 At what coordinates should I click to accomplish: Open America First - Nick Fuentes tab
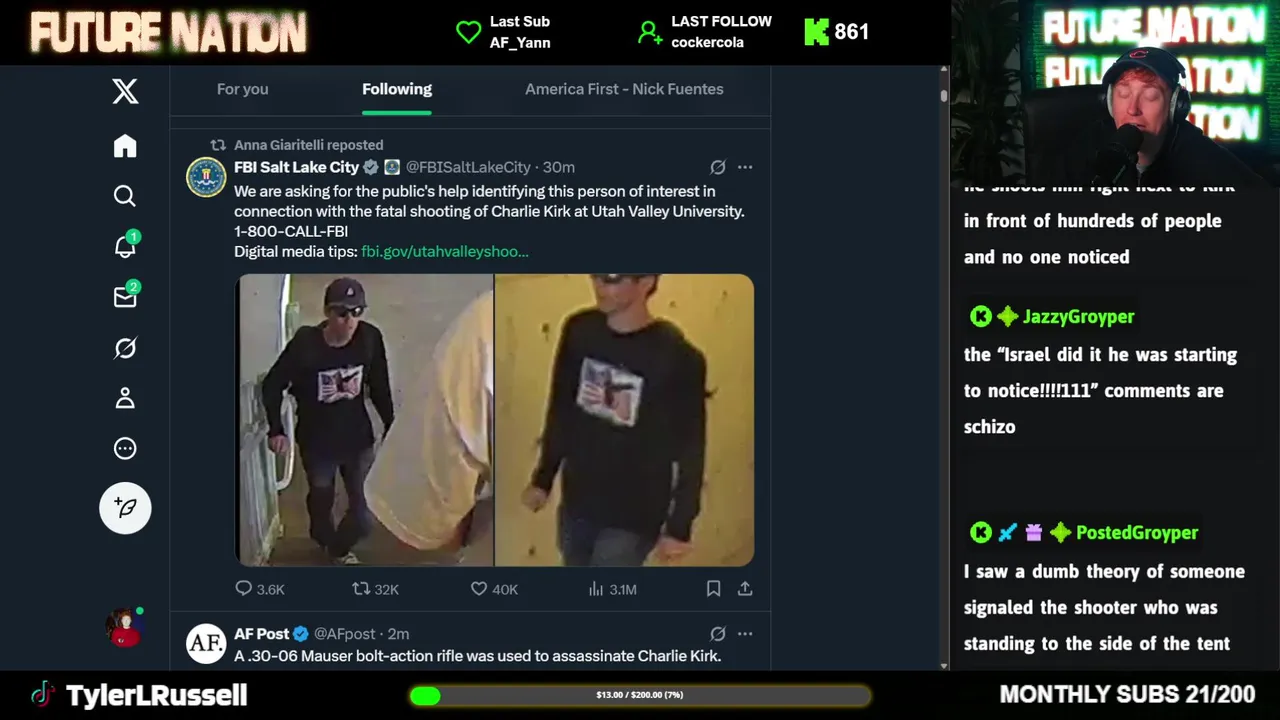[624, 89]
